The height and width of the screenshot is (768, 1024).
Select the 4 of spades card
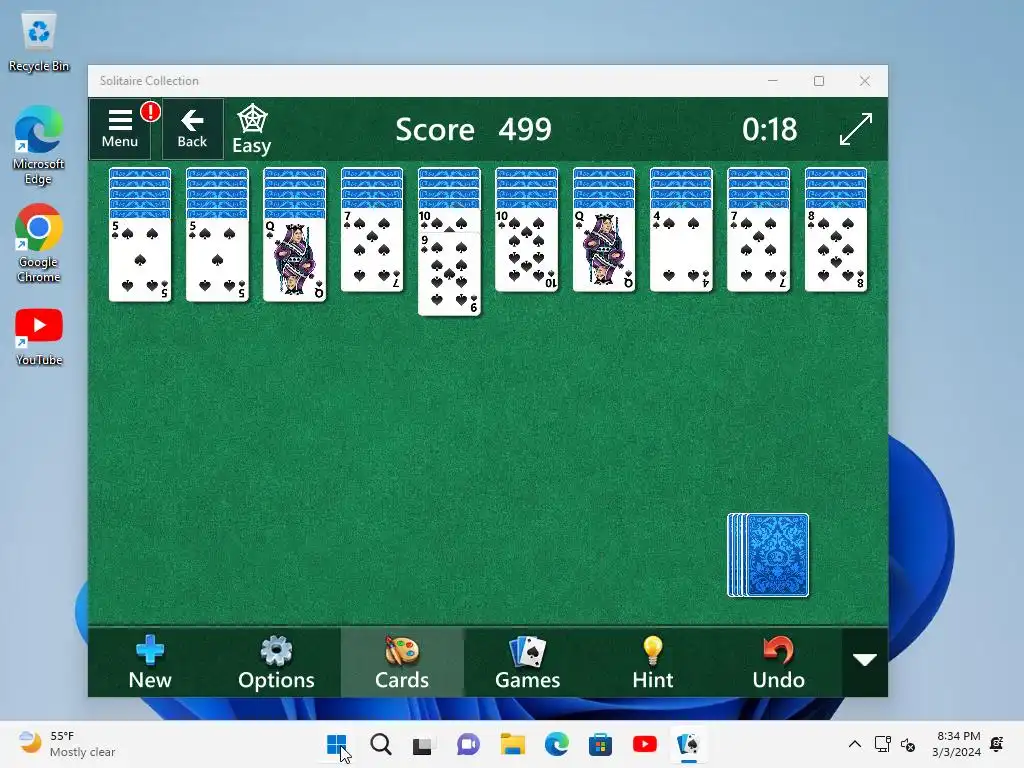(x=681, y=250)
